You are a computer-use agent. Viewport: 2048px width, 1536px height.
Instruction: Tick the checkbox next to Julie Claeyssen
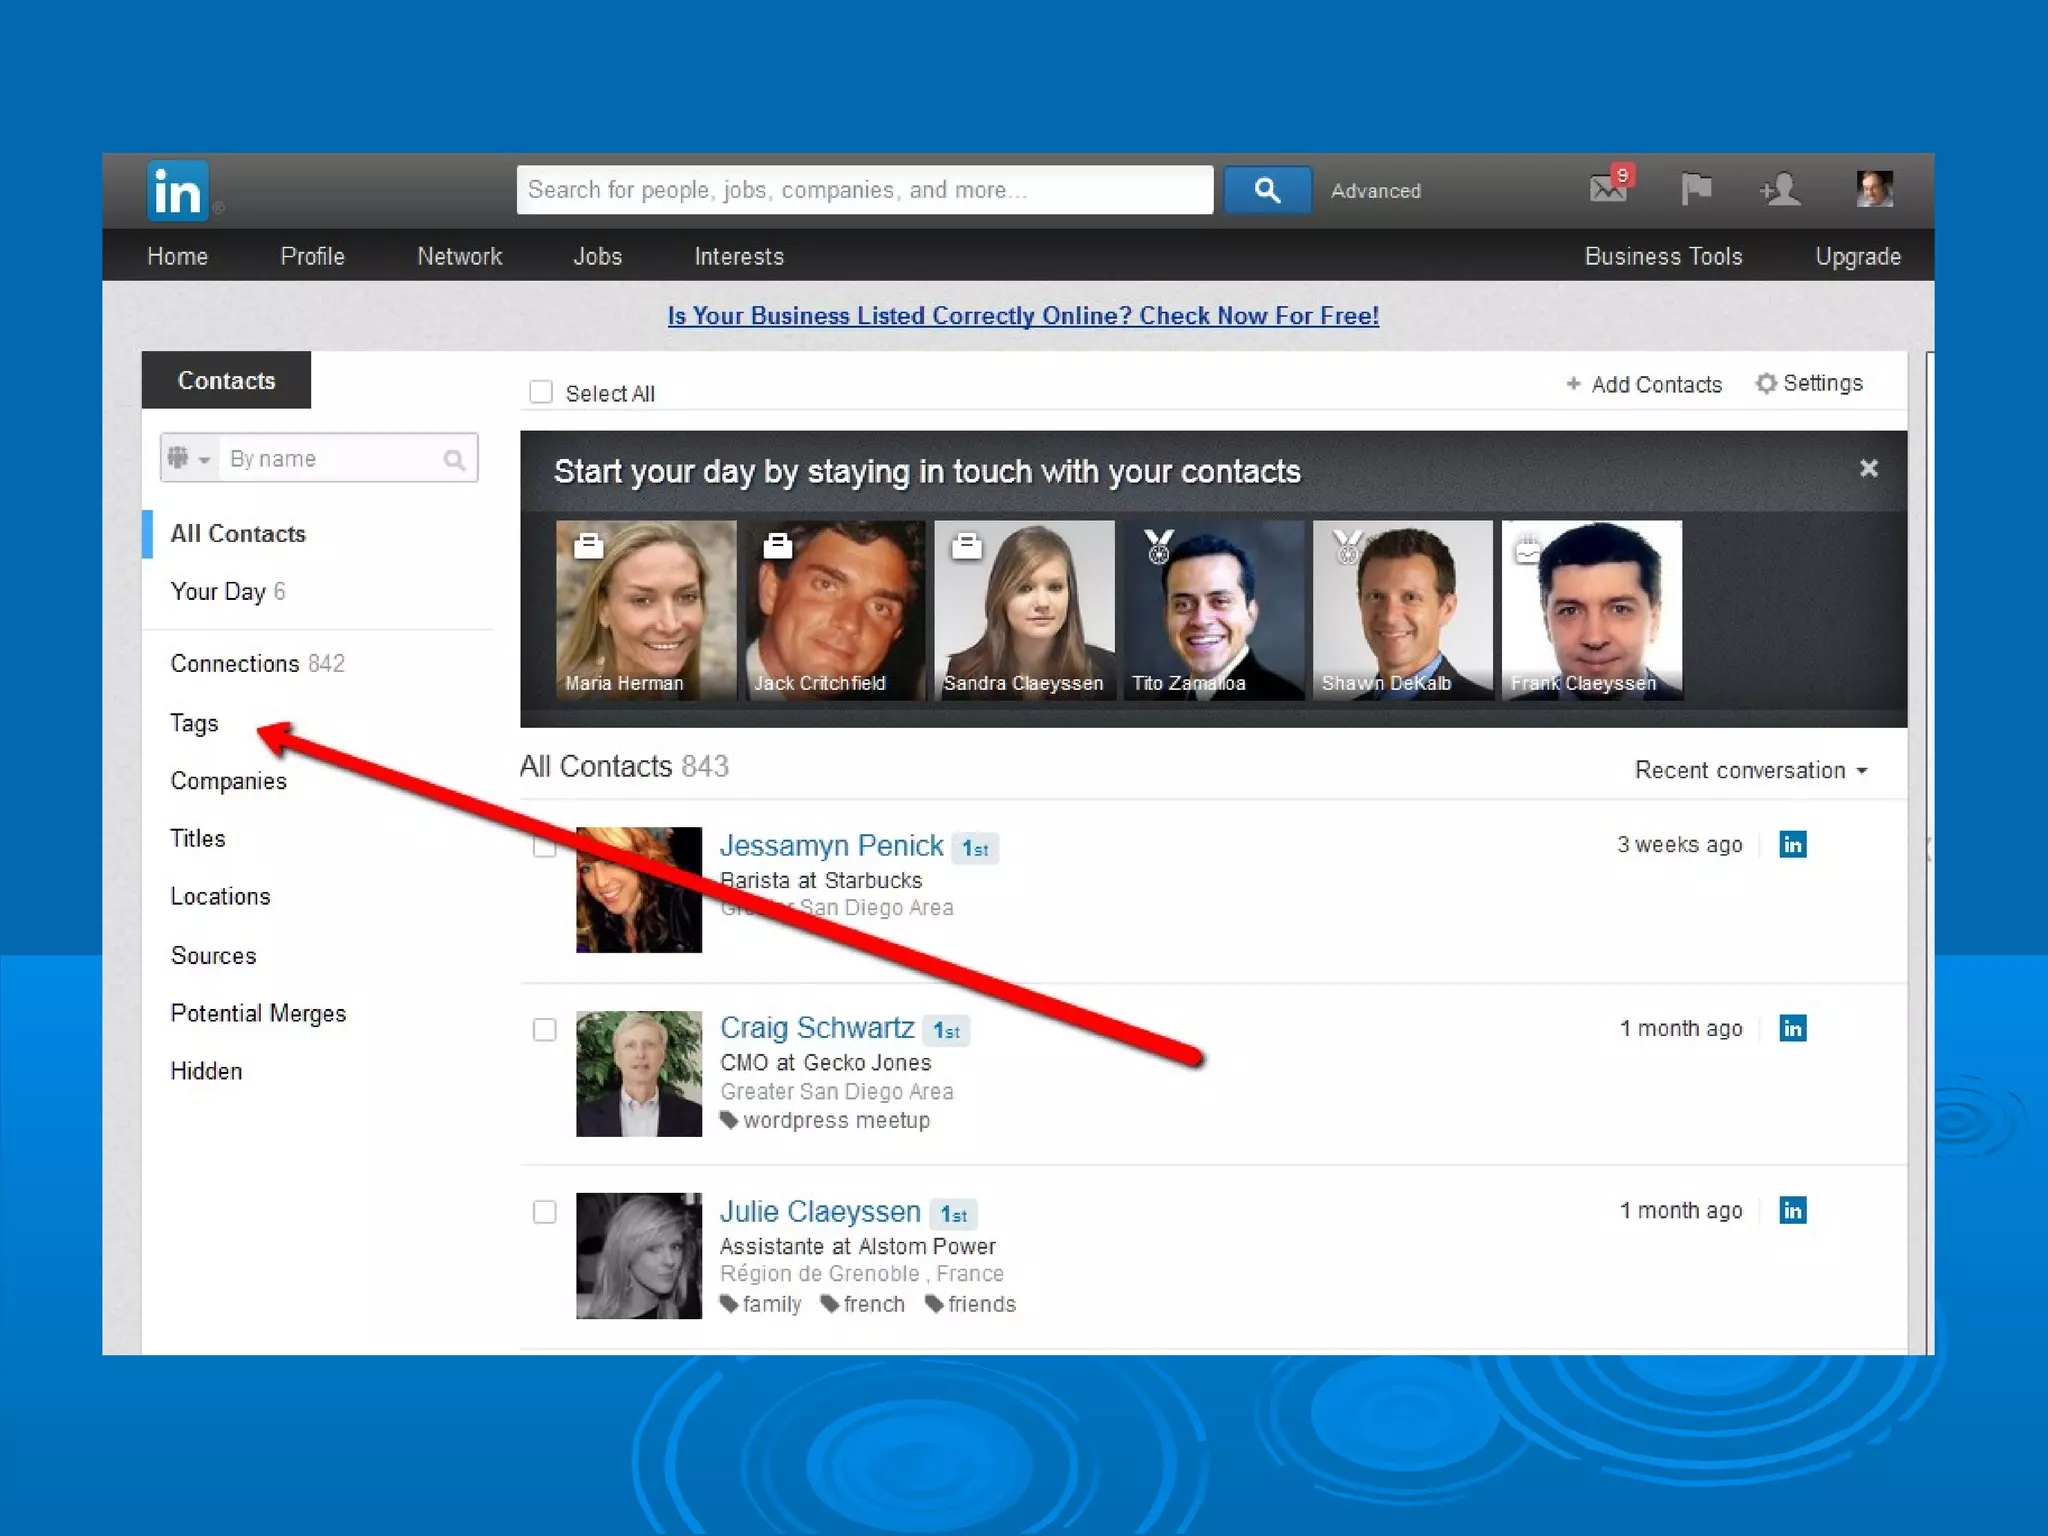tap(544, 1212)
